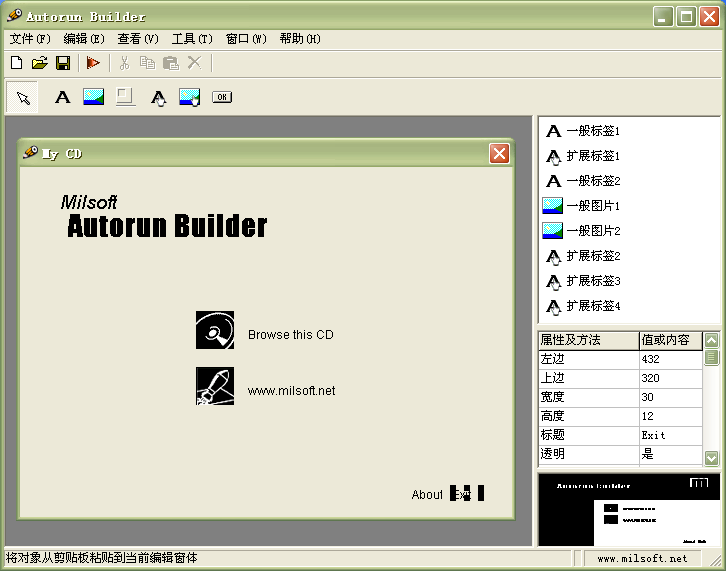Maximize the Autorun Builder window

(x=686, y=17)
